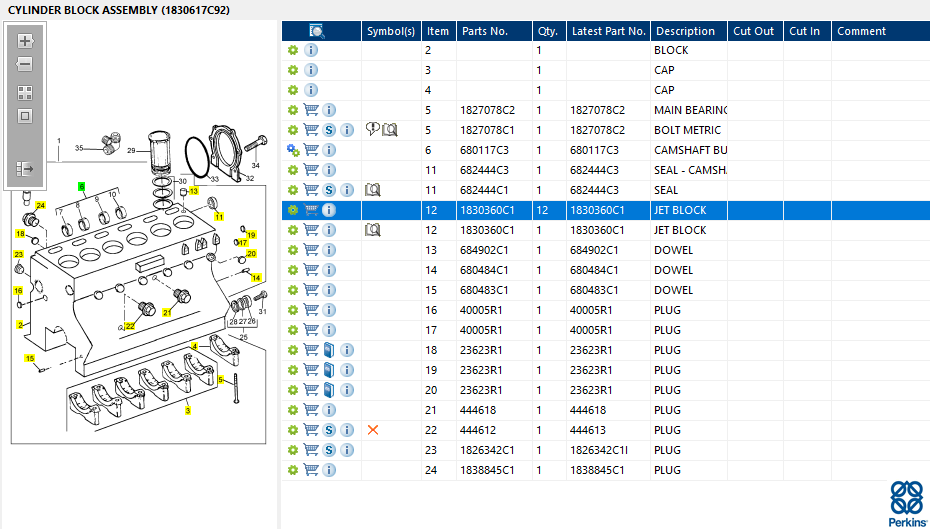Sort by the Item column header

tap(439, 31)
